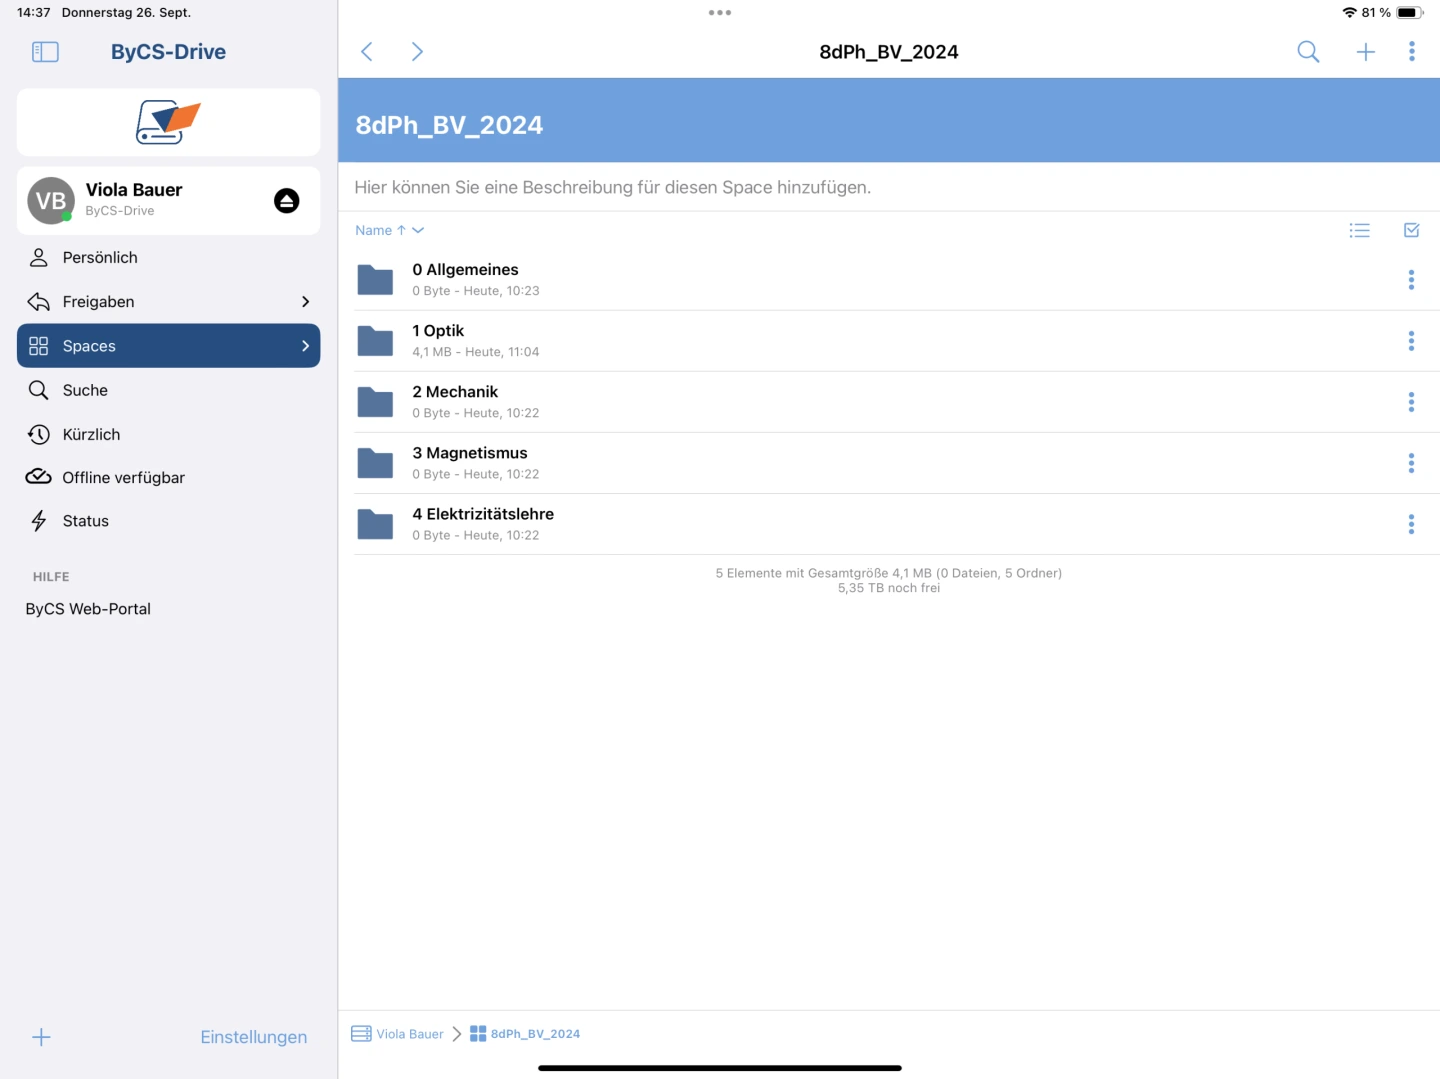Switch list view layout icon
The width and height of the screenshot is (1440, 1079).
(x=1359, y=230)
